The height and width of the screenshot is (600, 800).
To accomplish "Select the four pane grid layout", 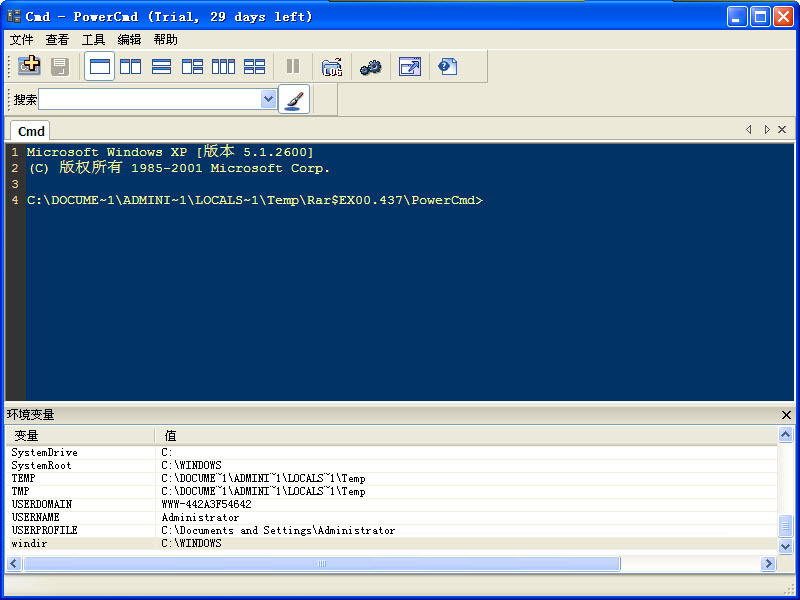I will [x=254, y=67].
